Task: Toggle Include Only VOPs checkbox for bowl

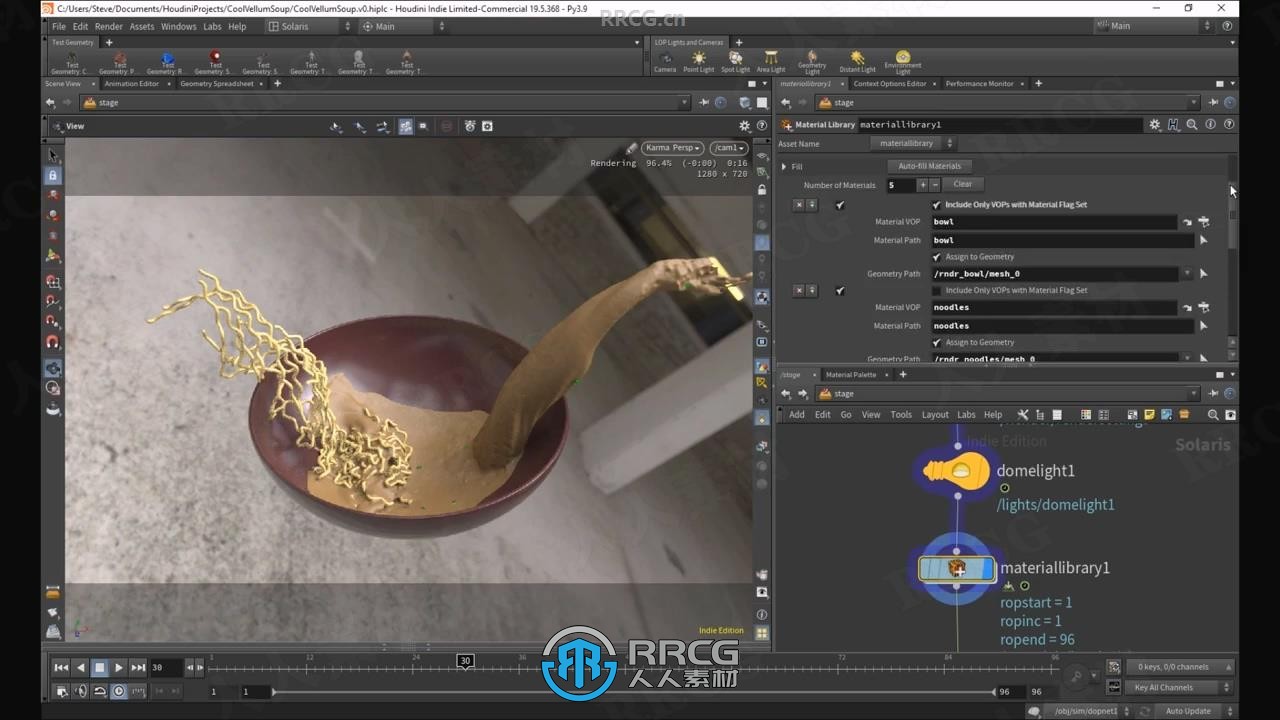Action: click(937, 205)
